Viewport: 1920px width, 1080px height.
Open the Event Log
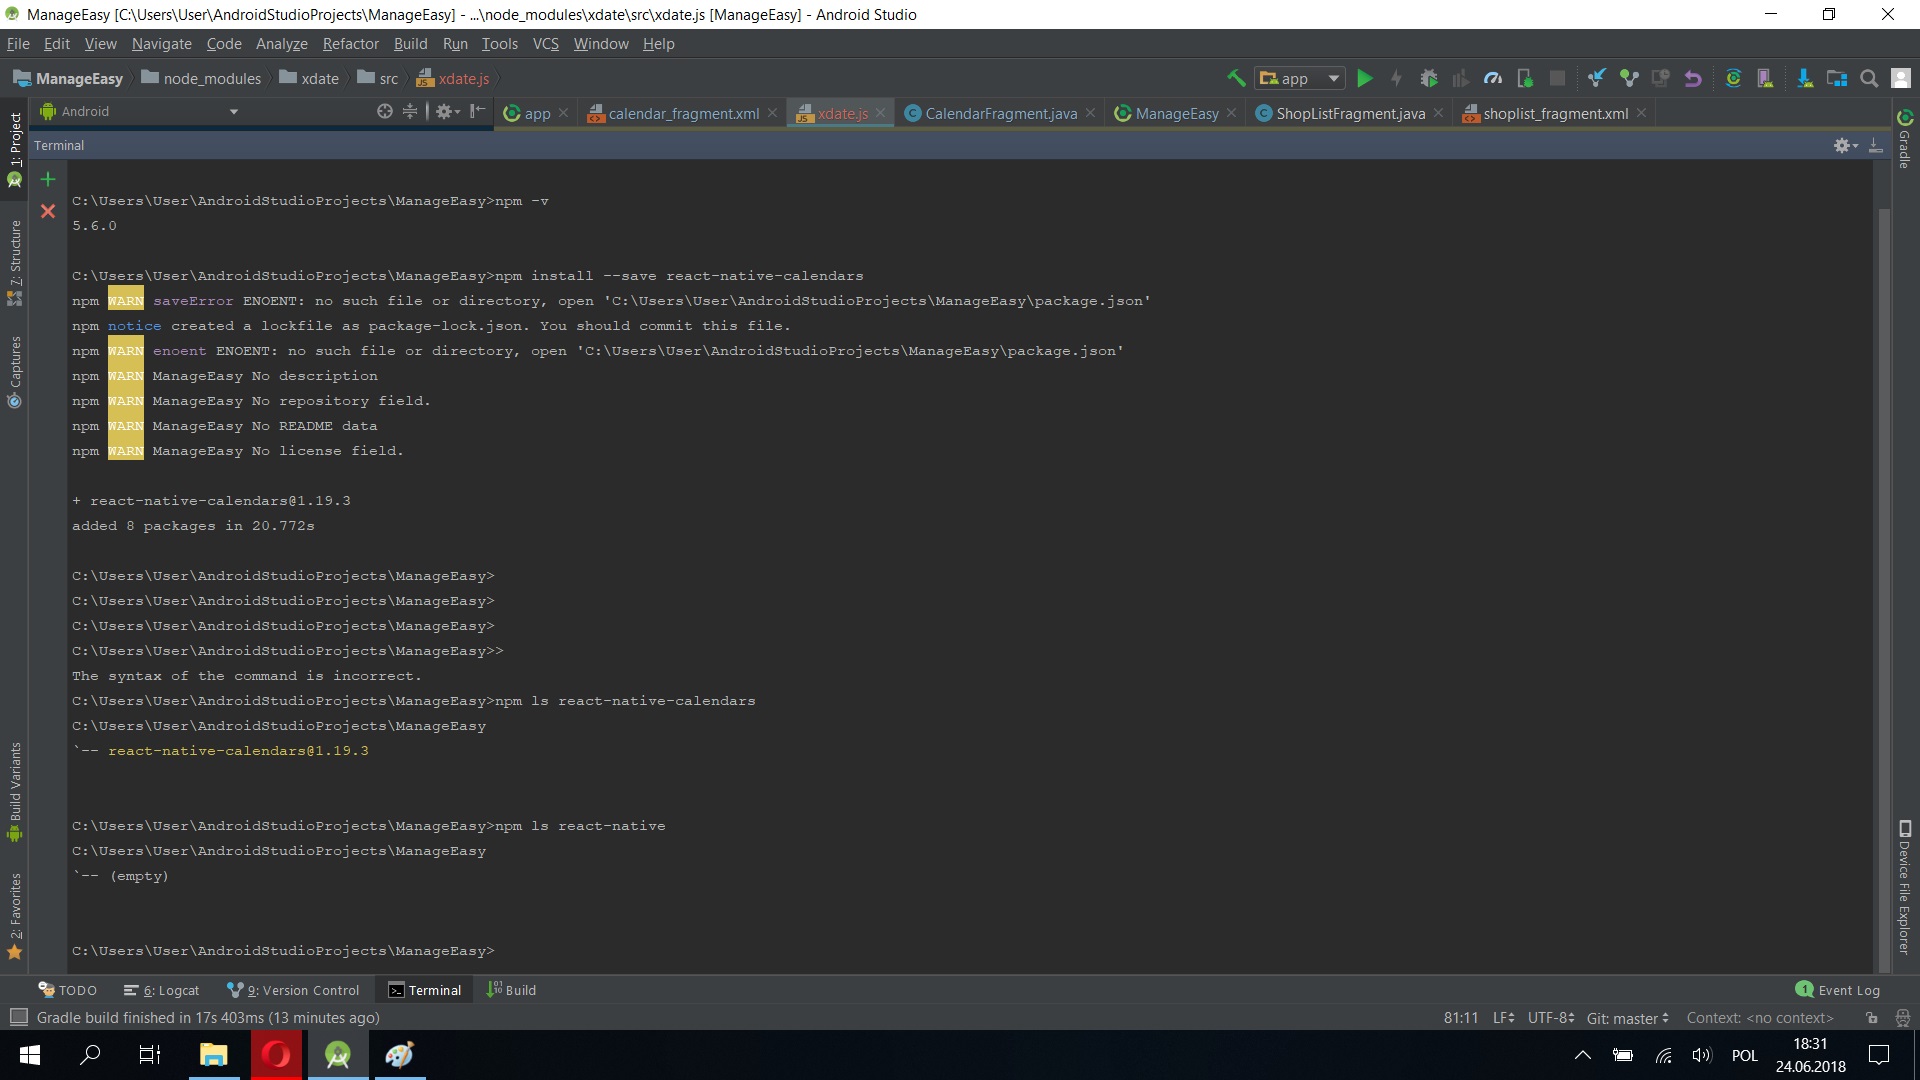click(x=1838, y=989)
